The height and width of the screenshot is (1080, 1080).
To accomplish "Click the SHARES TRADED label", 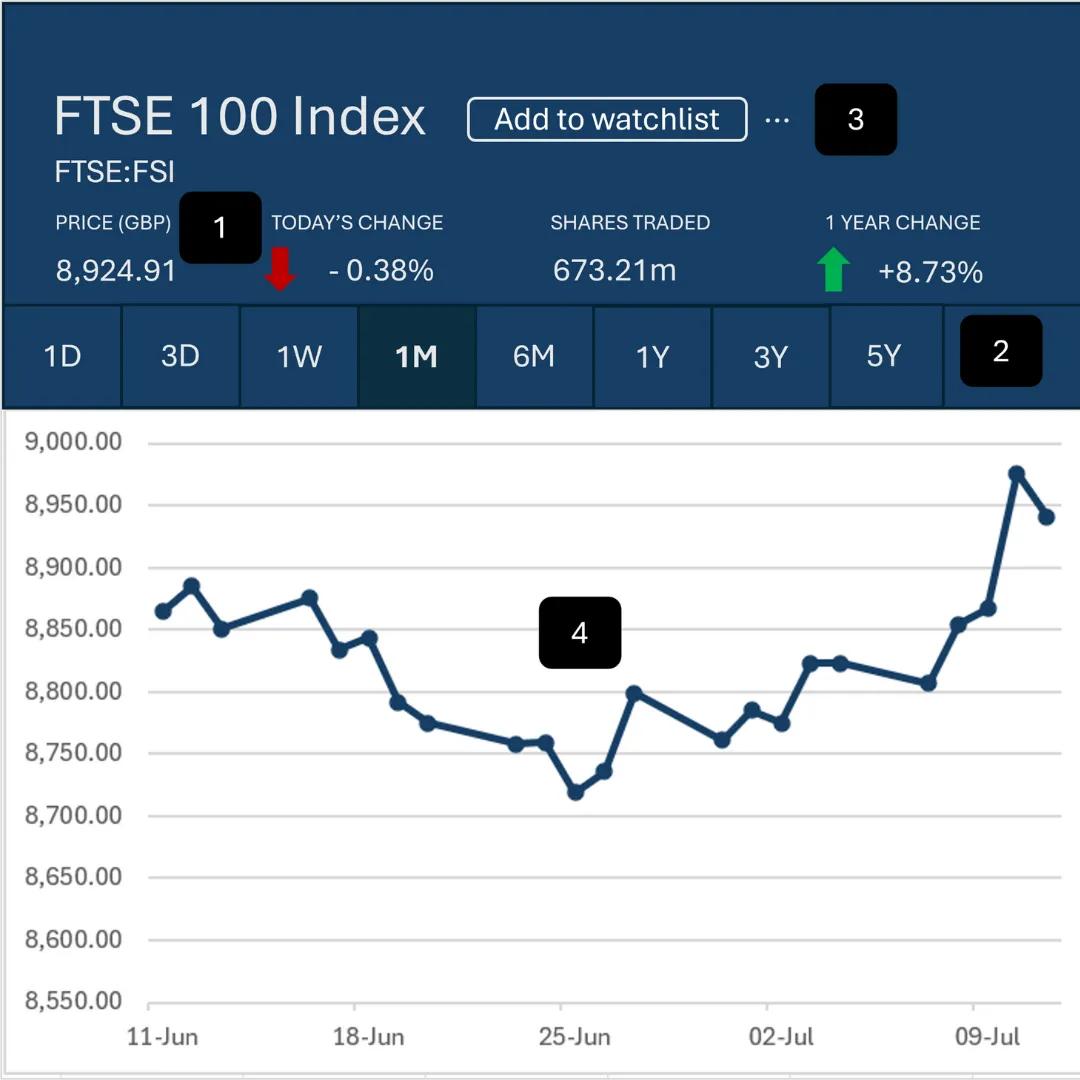I will point(630,222).
